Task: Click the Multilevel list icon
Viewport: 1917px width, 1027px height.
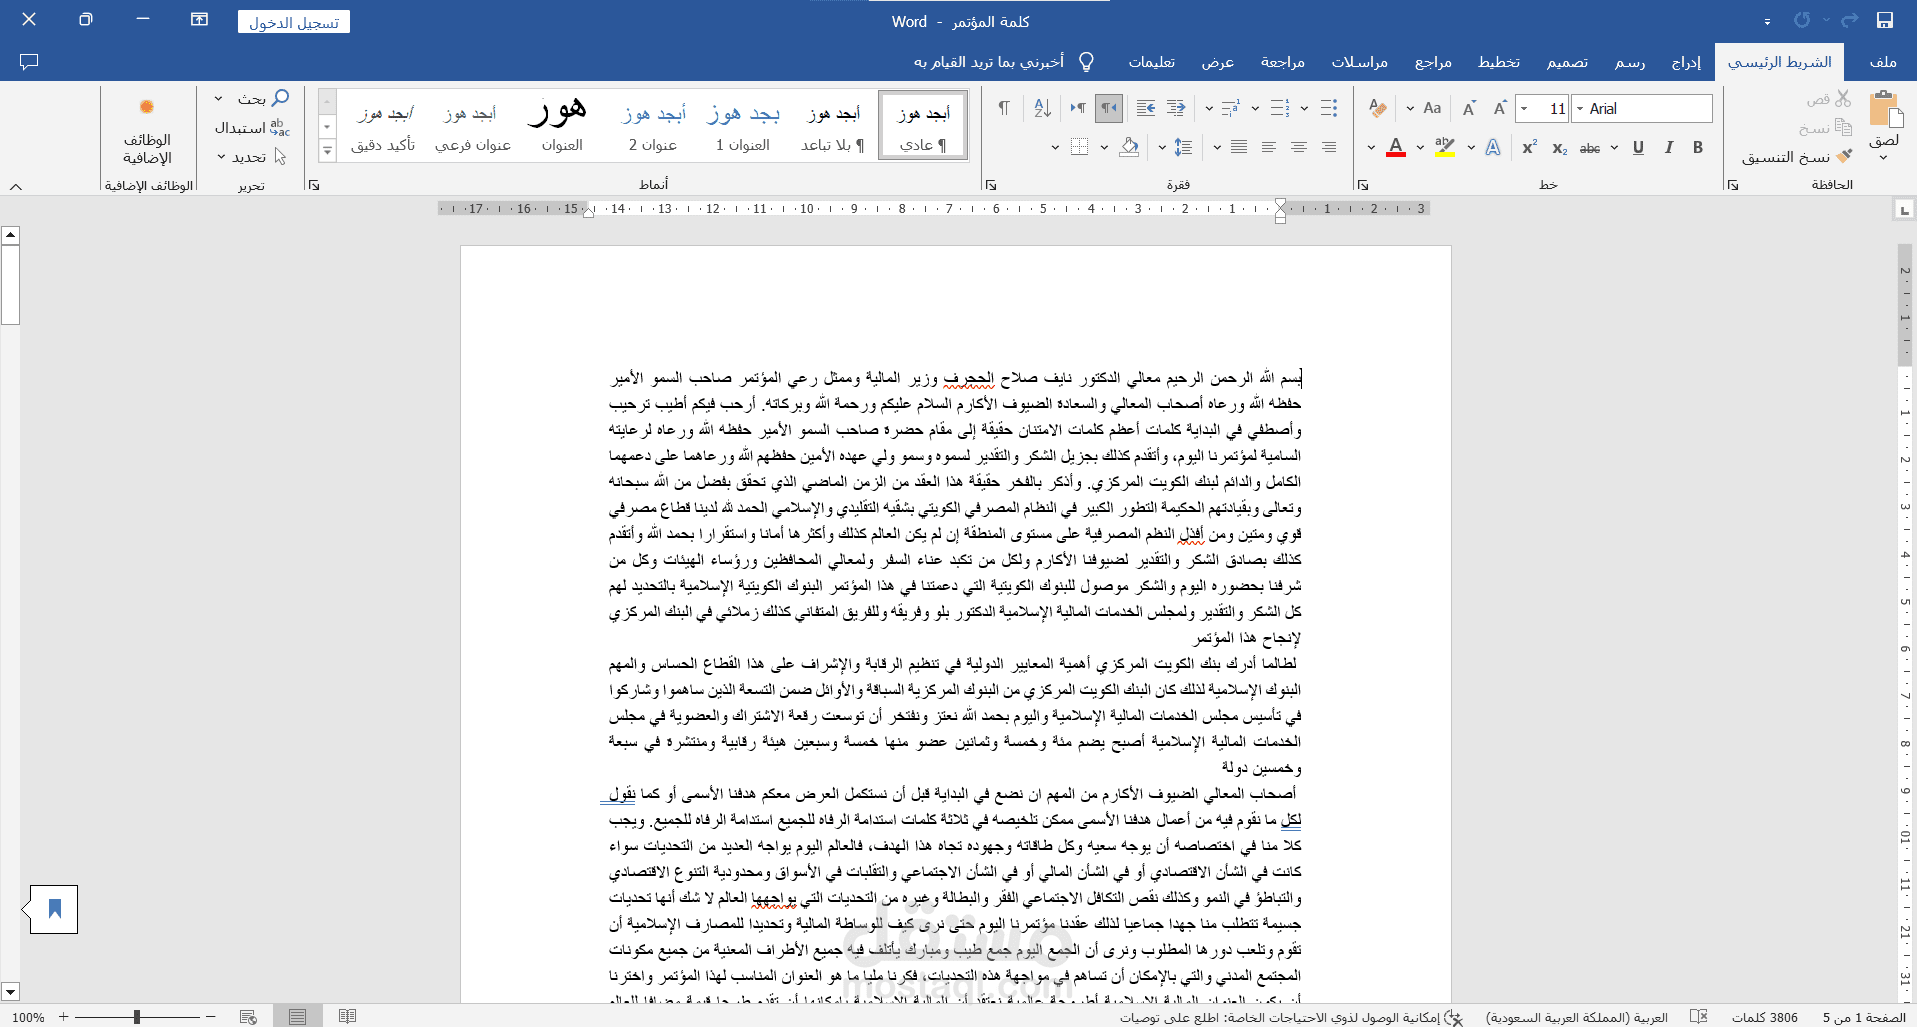Action: 1231,108
